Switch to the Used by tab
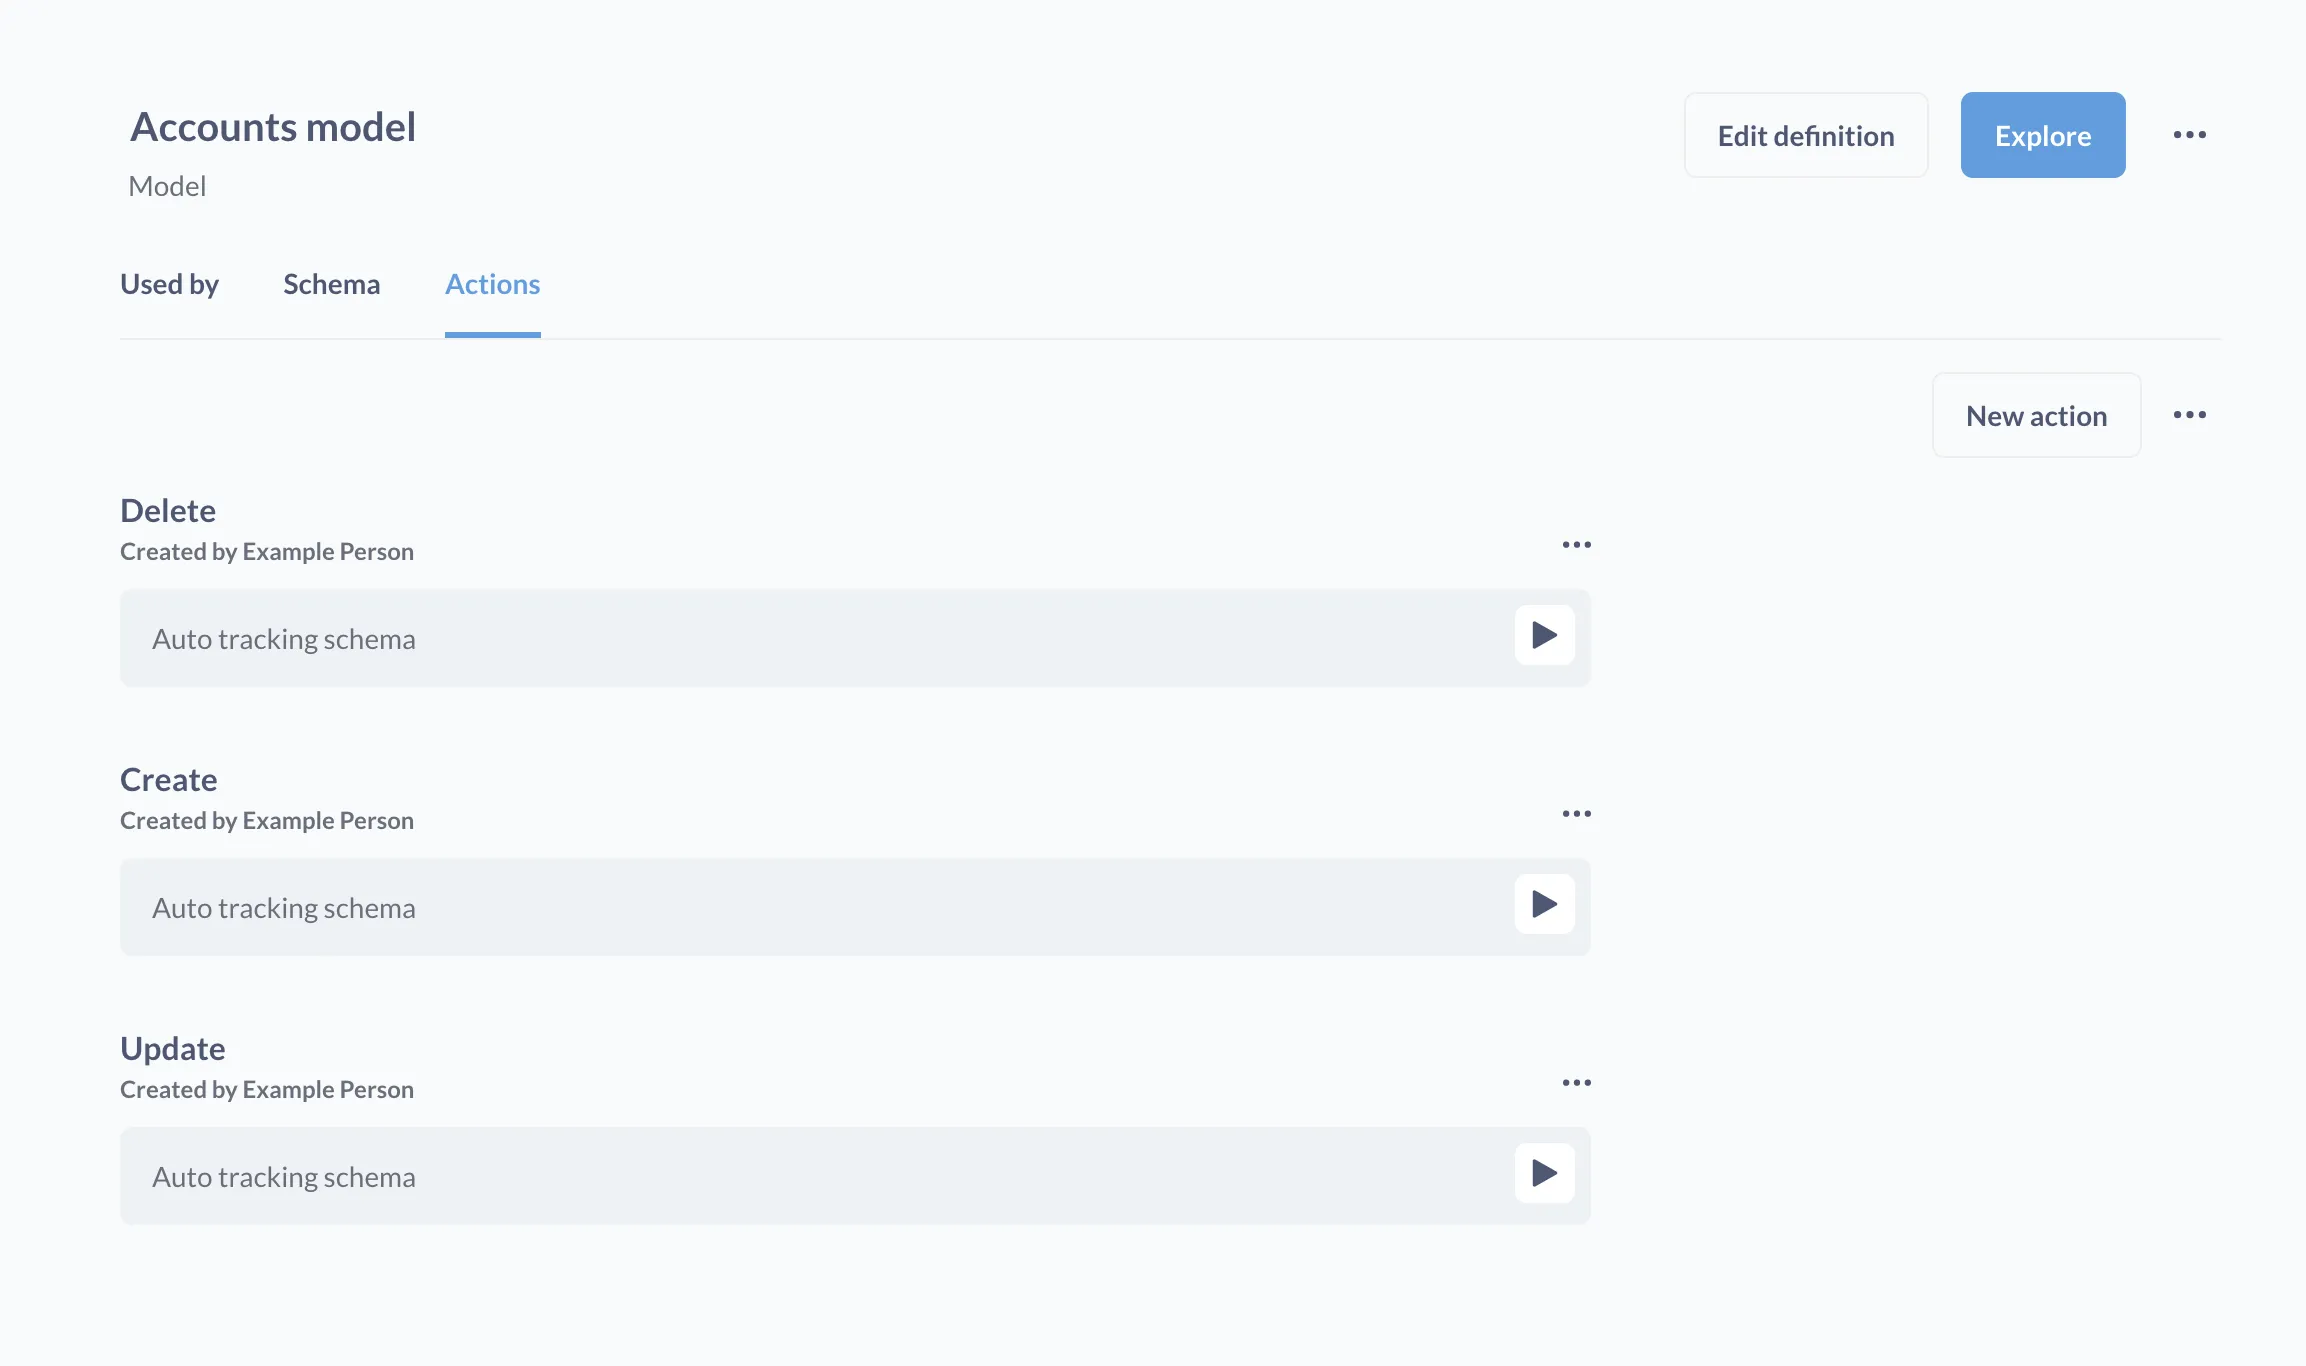 pos(169,284)
